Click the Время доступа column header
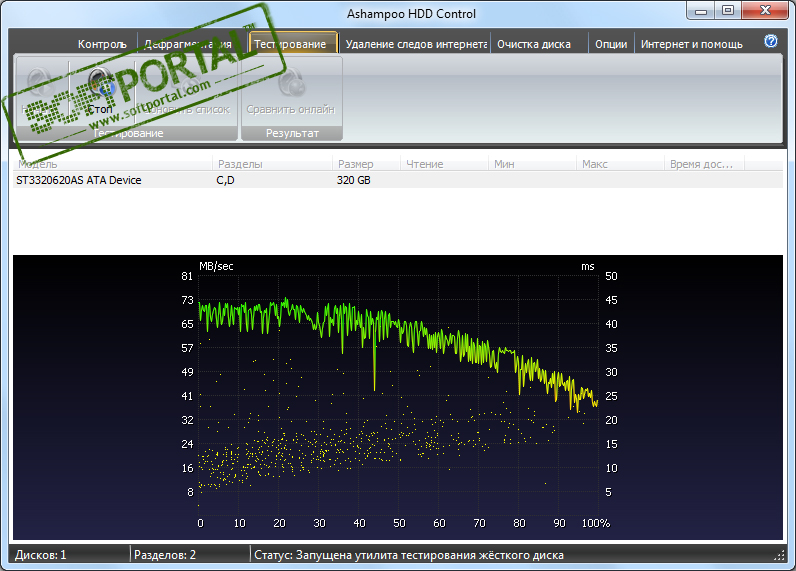The image size is (796, 571). pyautogui.click(x=704, y=164)
